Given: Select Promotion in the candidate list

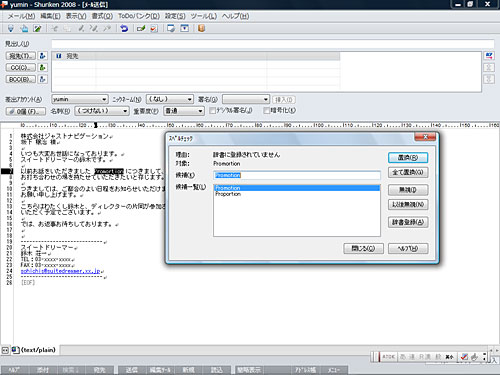Looking at the screenshot, I should point(297,188).
